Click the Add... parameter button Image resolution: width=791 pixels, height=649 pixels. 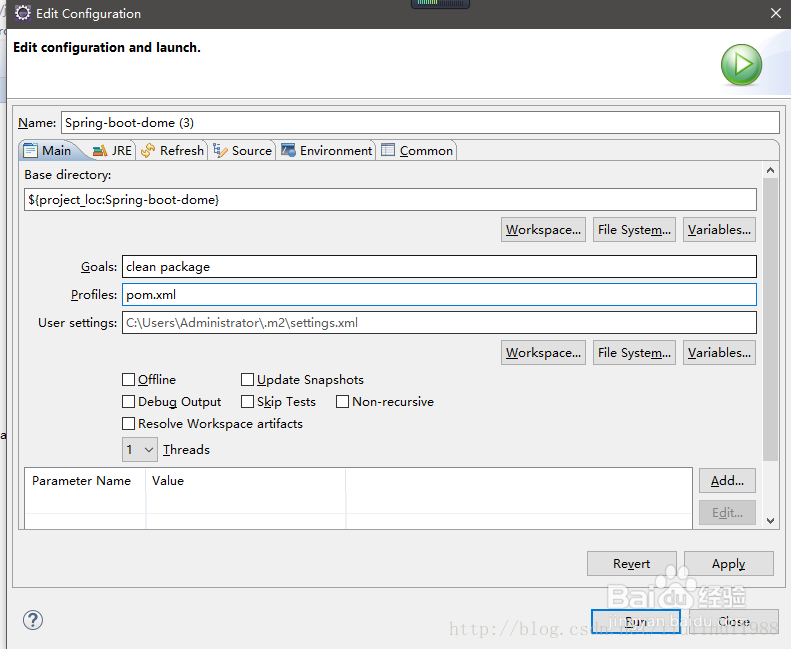[727, 481]
